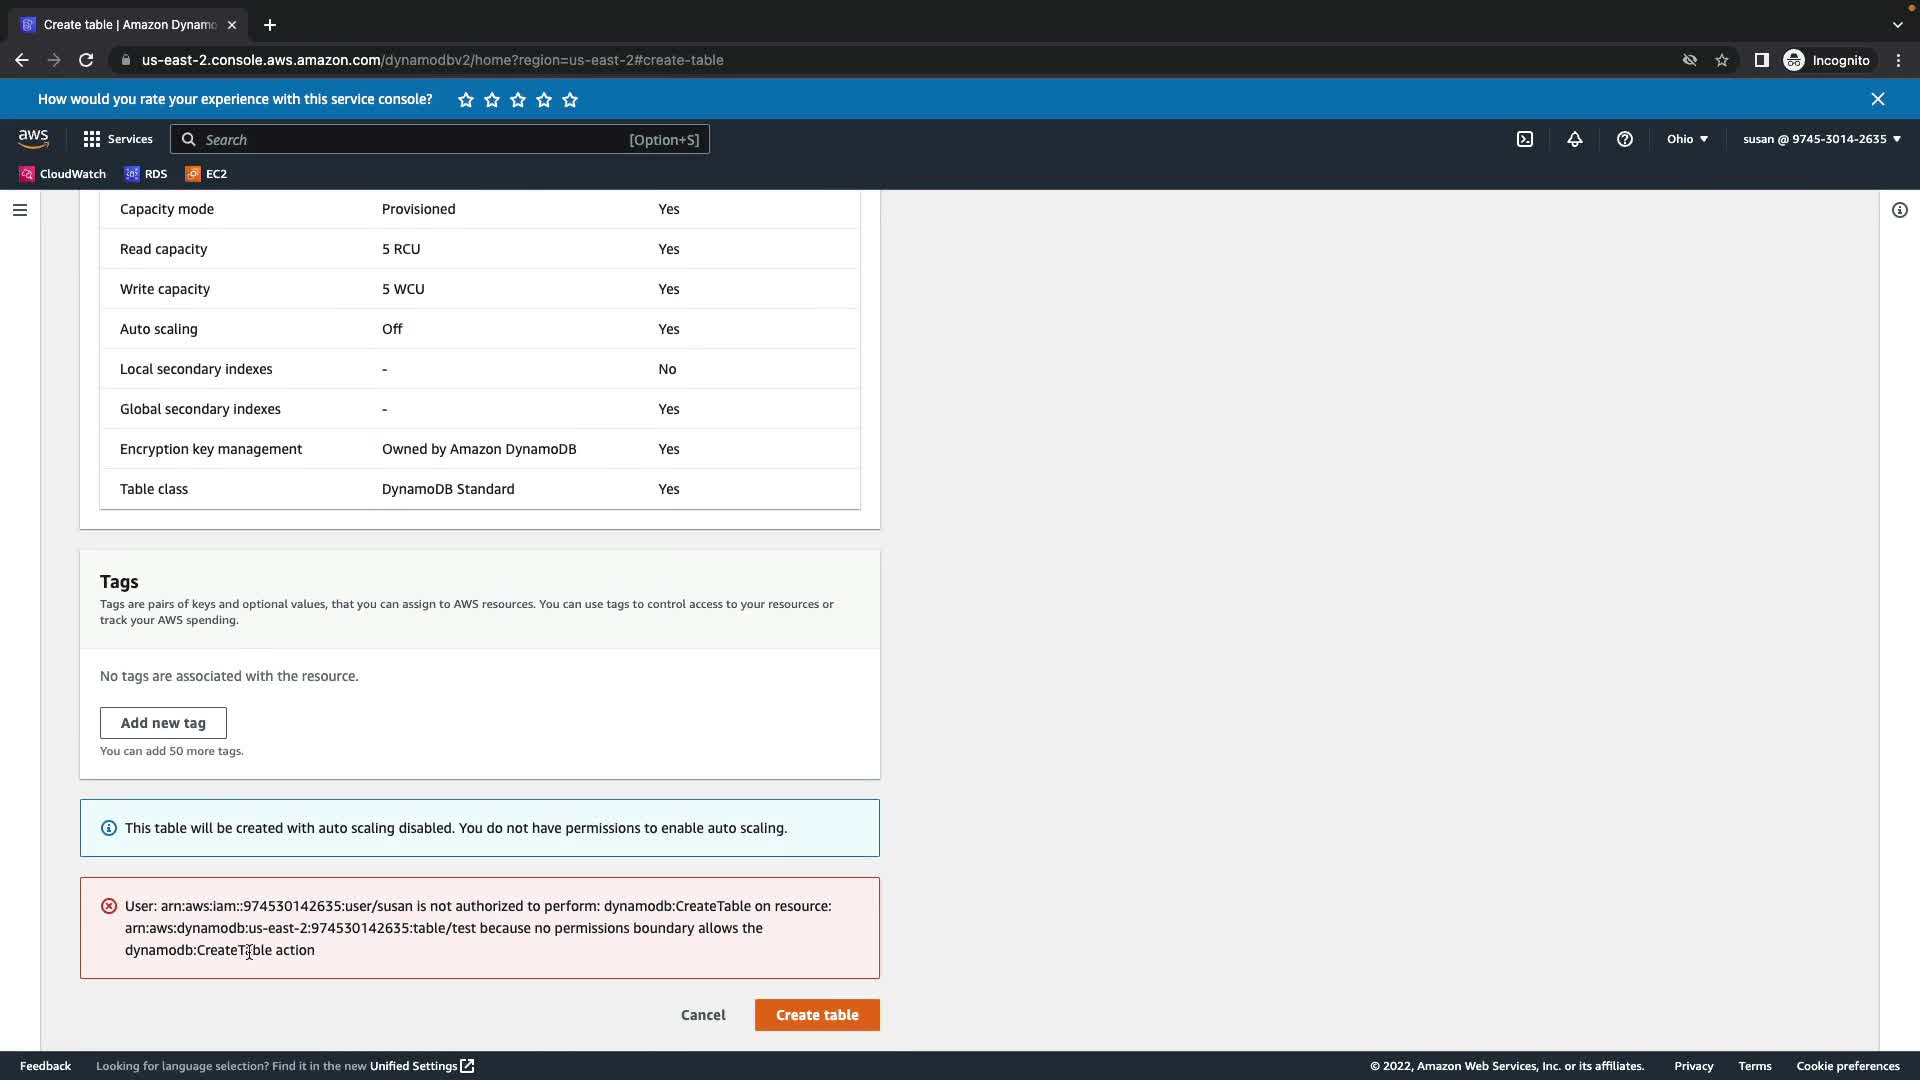This screenshot has width=1920, height=1080.
Task: Toggle the left hamburger navigation menu
Action: point(20,210)
